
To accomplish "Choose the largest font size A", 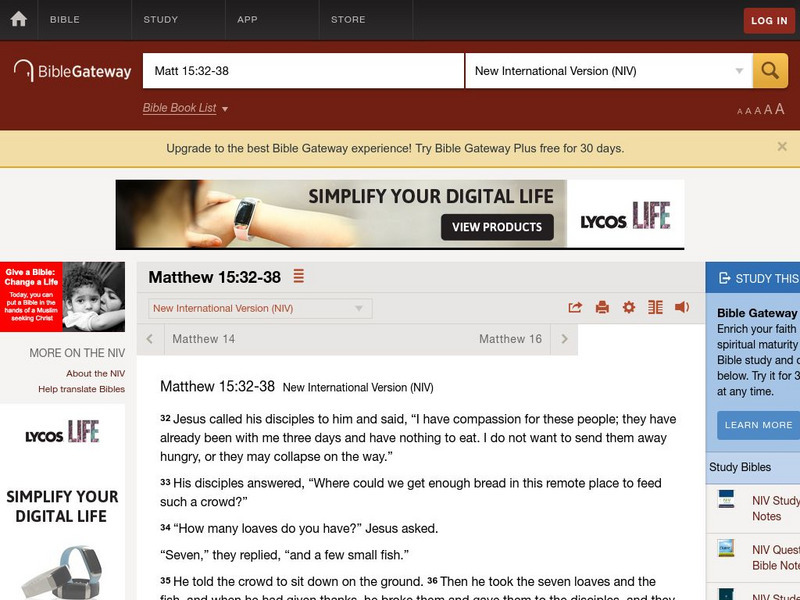I will click(780, 109).
